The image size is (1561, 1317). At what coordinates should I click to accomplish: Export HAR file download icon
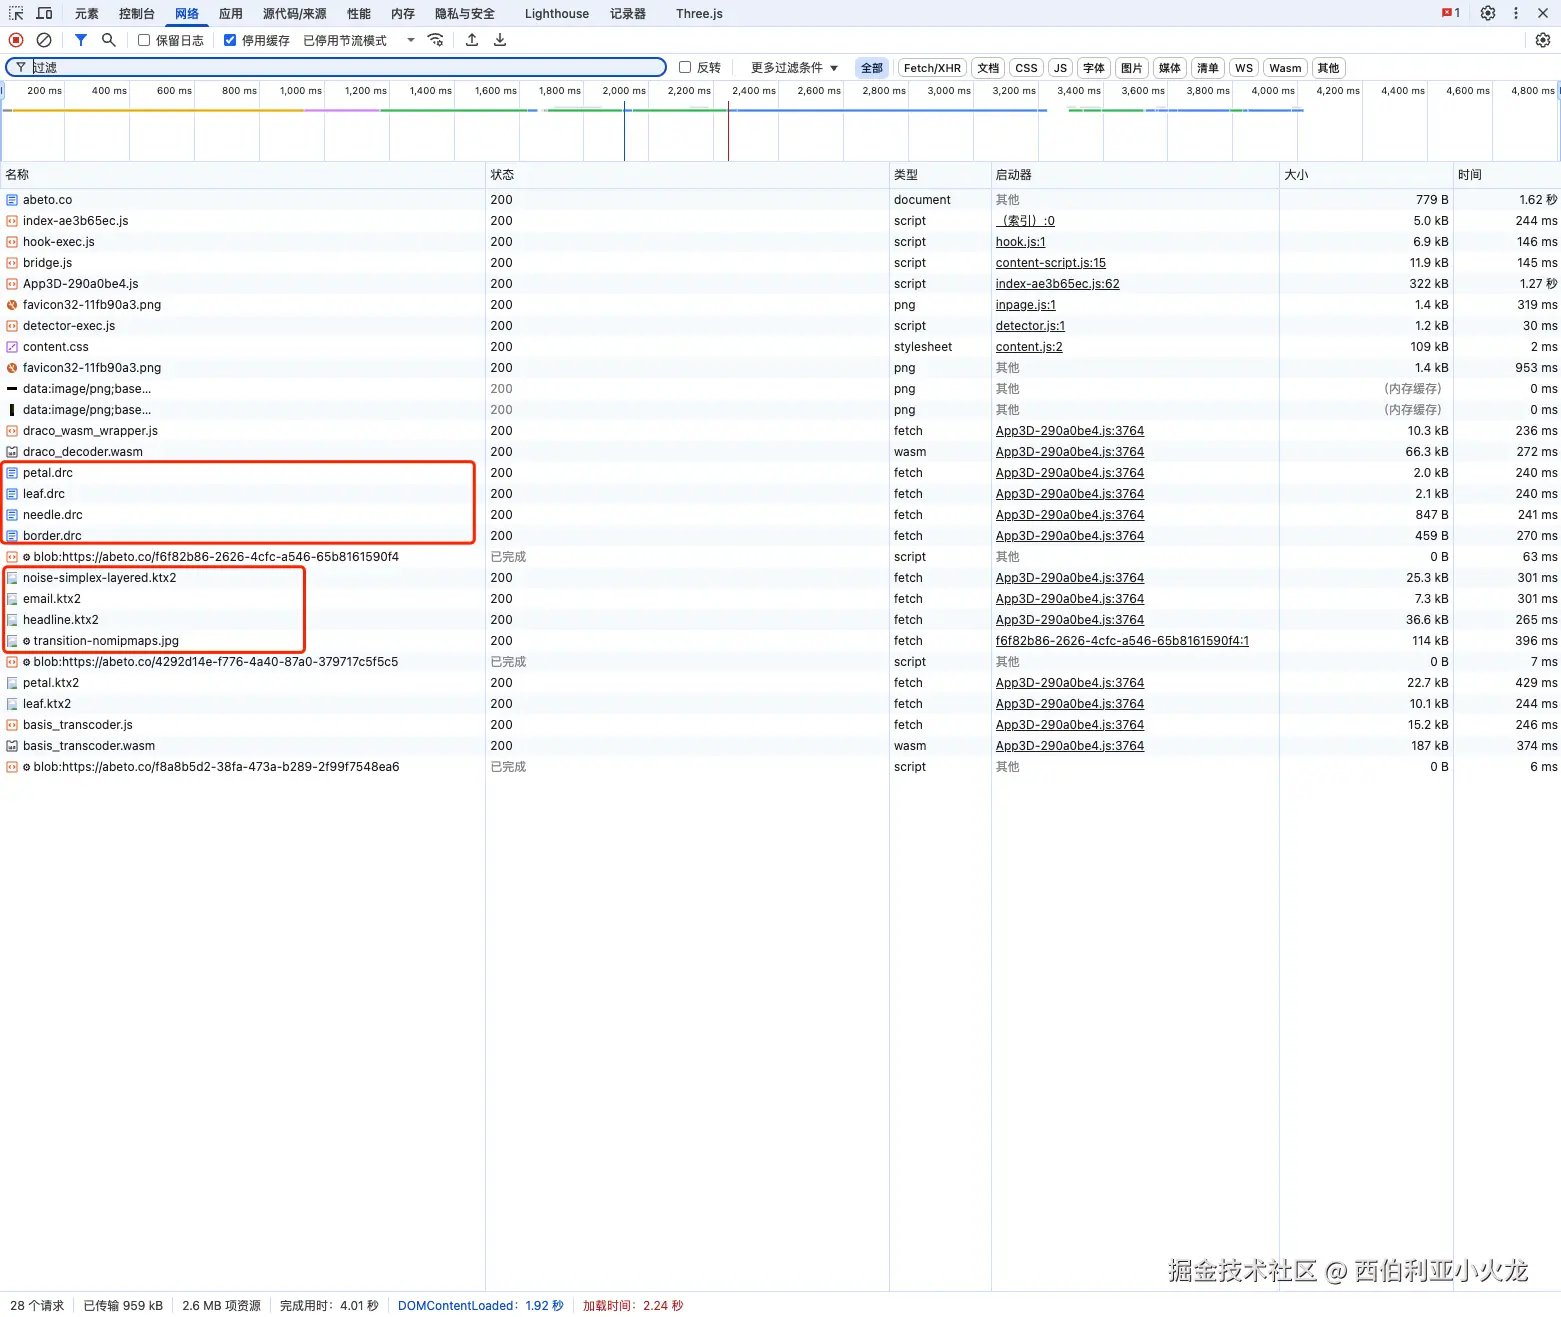[500, 40]
